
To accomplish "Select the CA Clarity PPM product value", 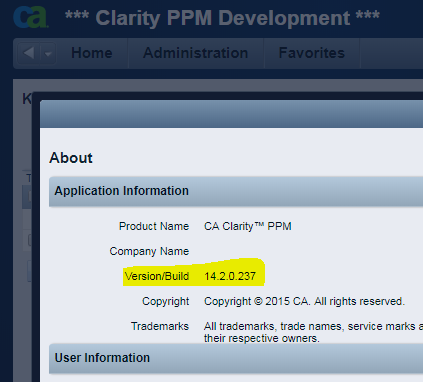I will (248, 226).
